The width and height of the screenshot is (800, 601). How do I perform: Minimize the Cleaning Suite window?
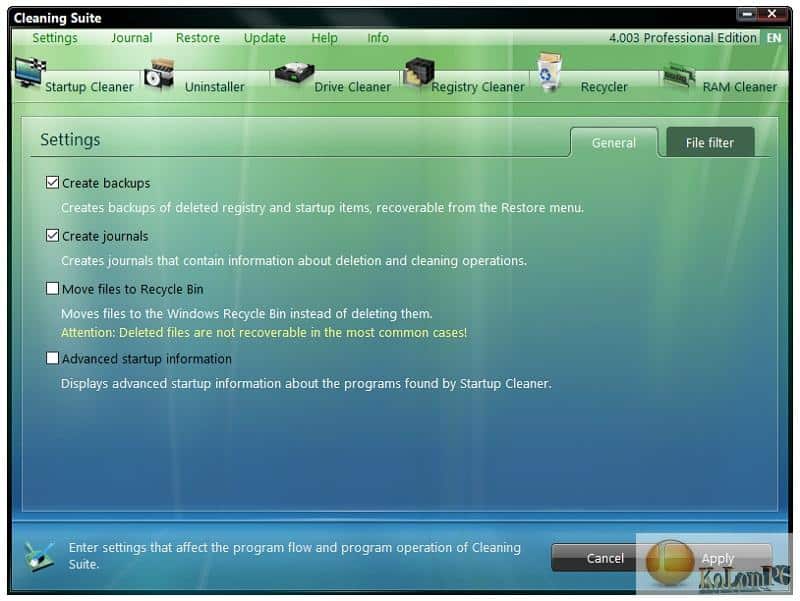point(747,14)
